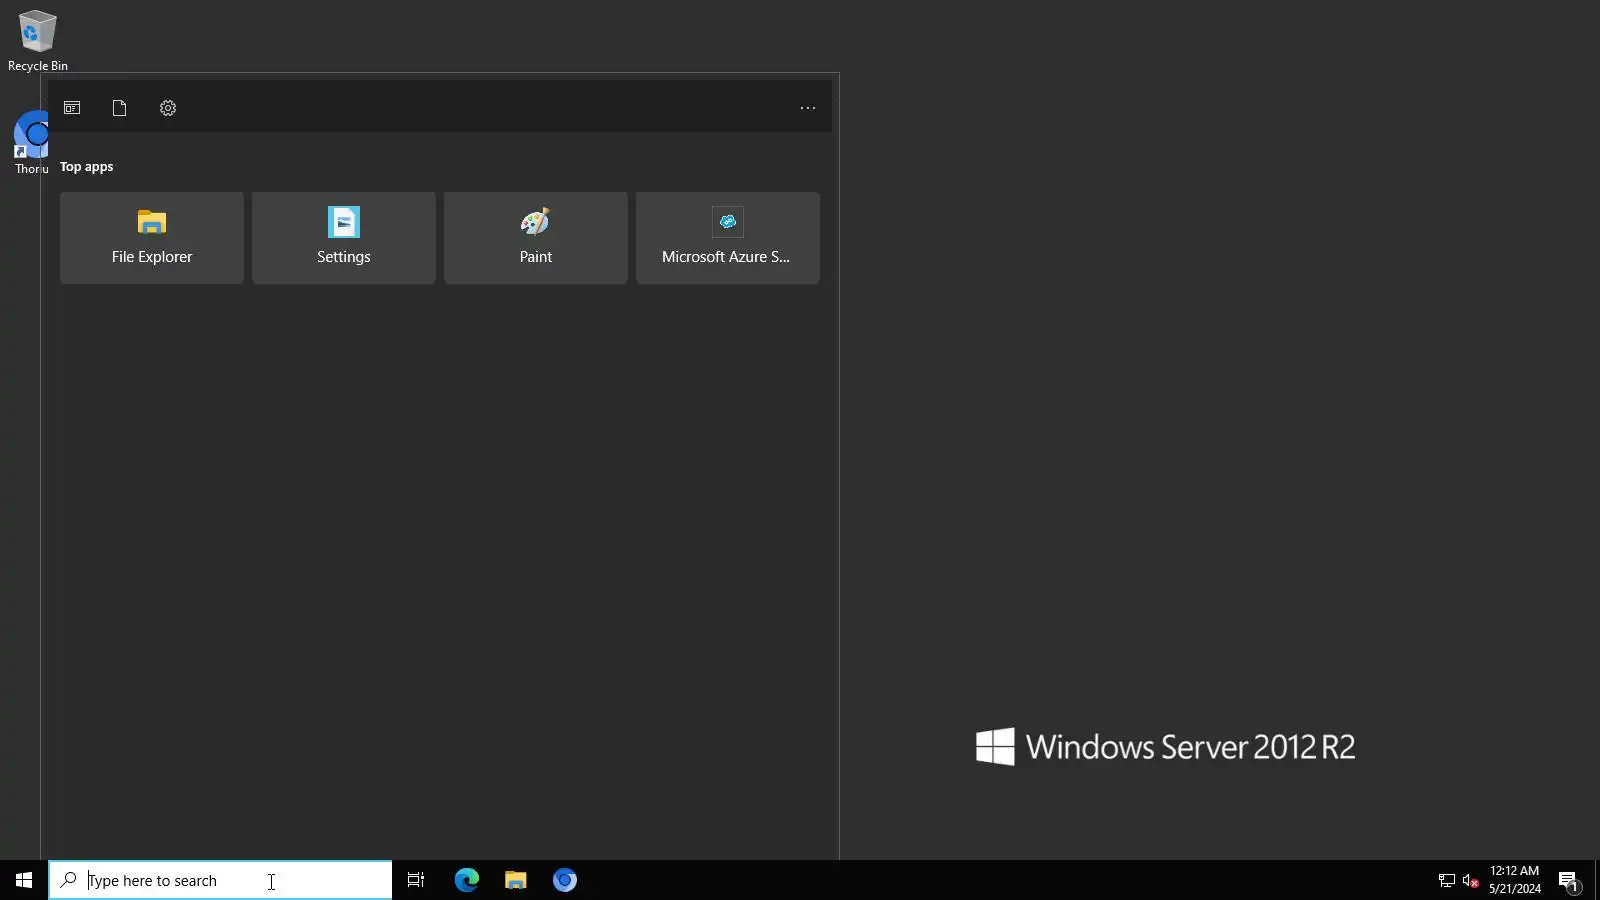The height and width of the screenshot is (900, 1600).
Task: Launch Microsoft Edge from the taskbar
Action: 467,880
